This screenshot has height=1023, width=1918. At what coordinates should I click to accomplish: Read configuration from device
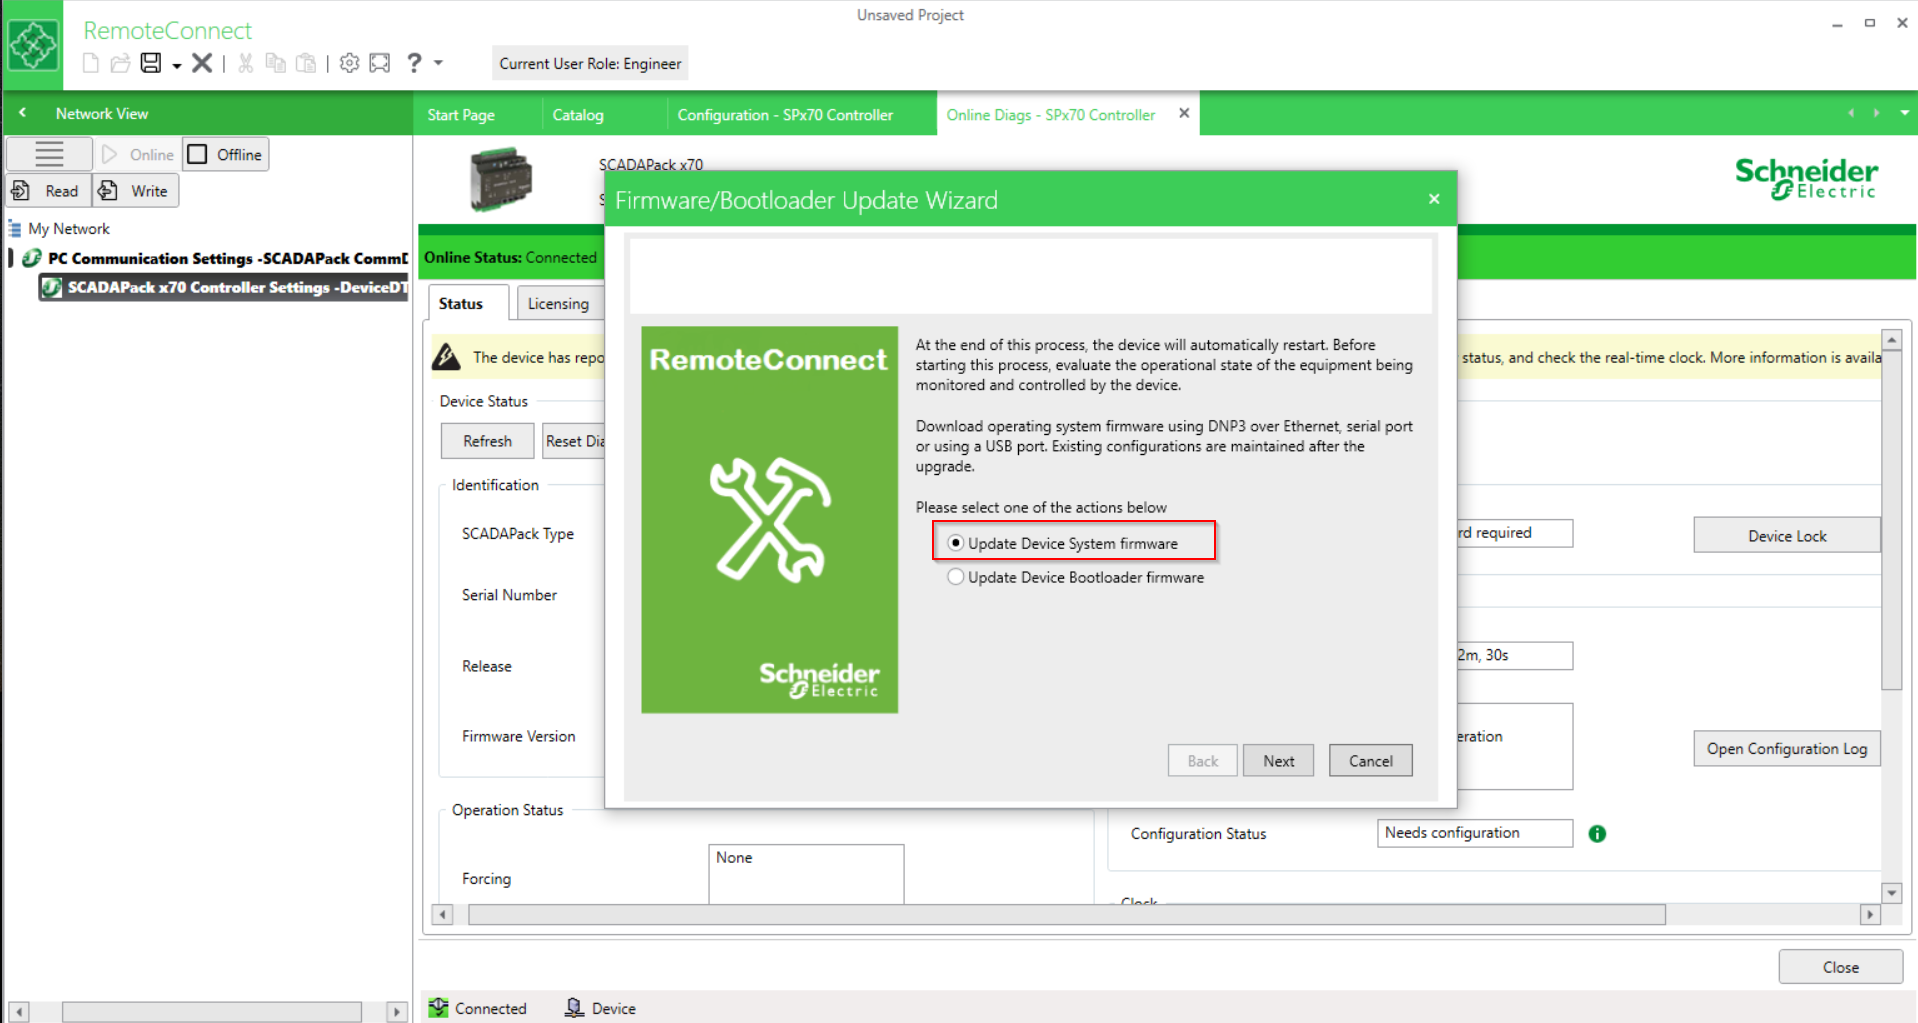pos(48,191)
